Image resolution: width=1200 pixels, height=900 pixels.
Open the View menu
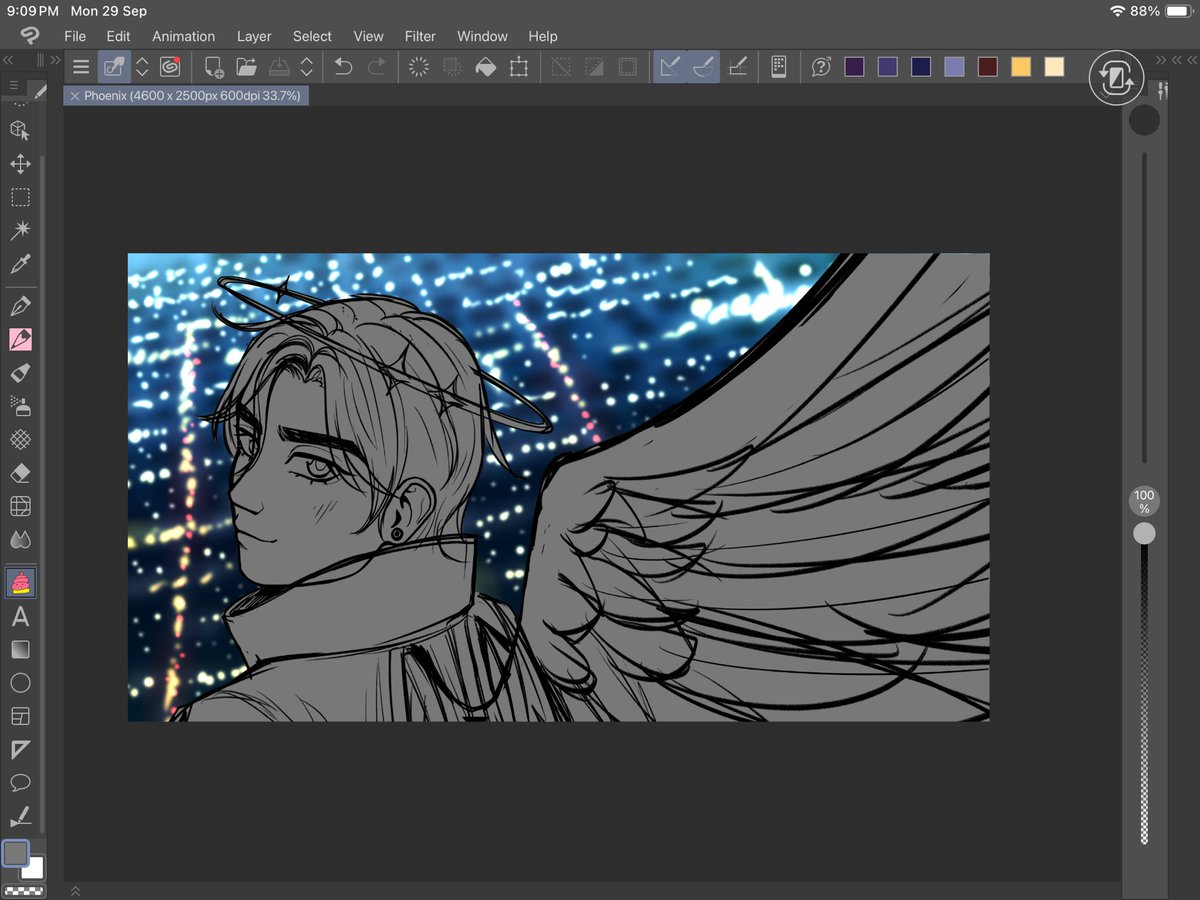[x=368, y=36]
